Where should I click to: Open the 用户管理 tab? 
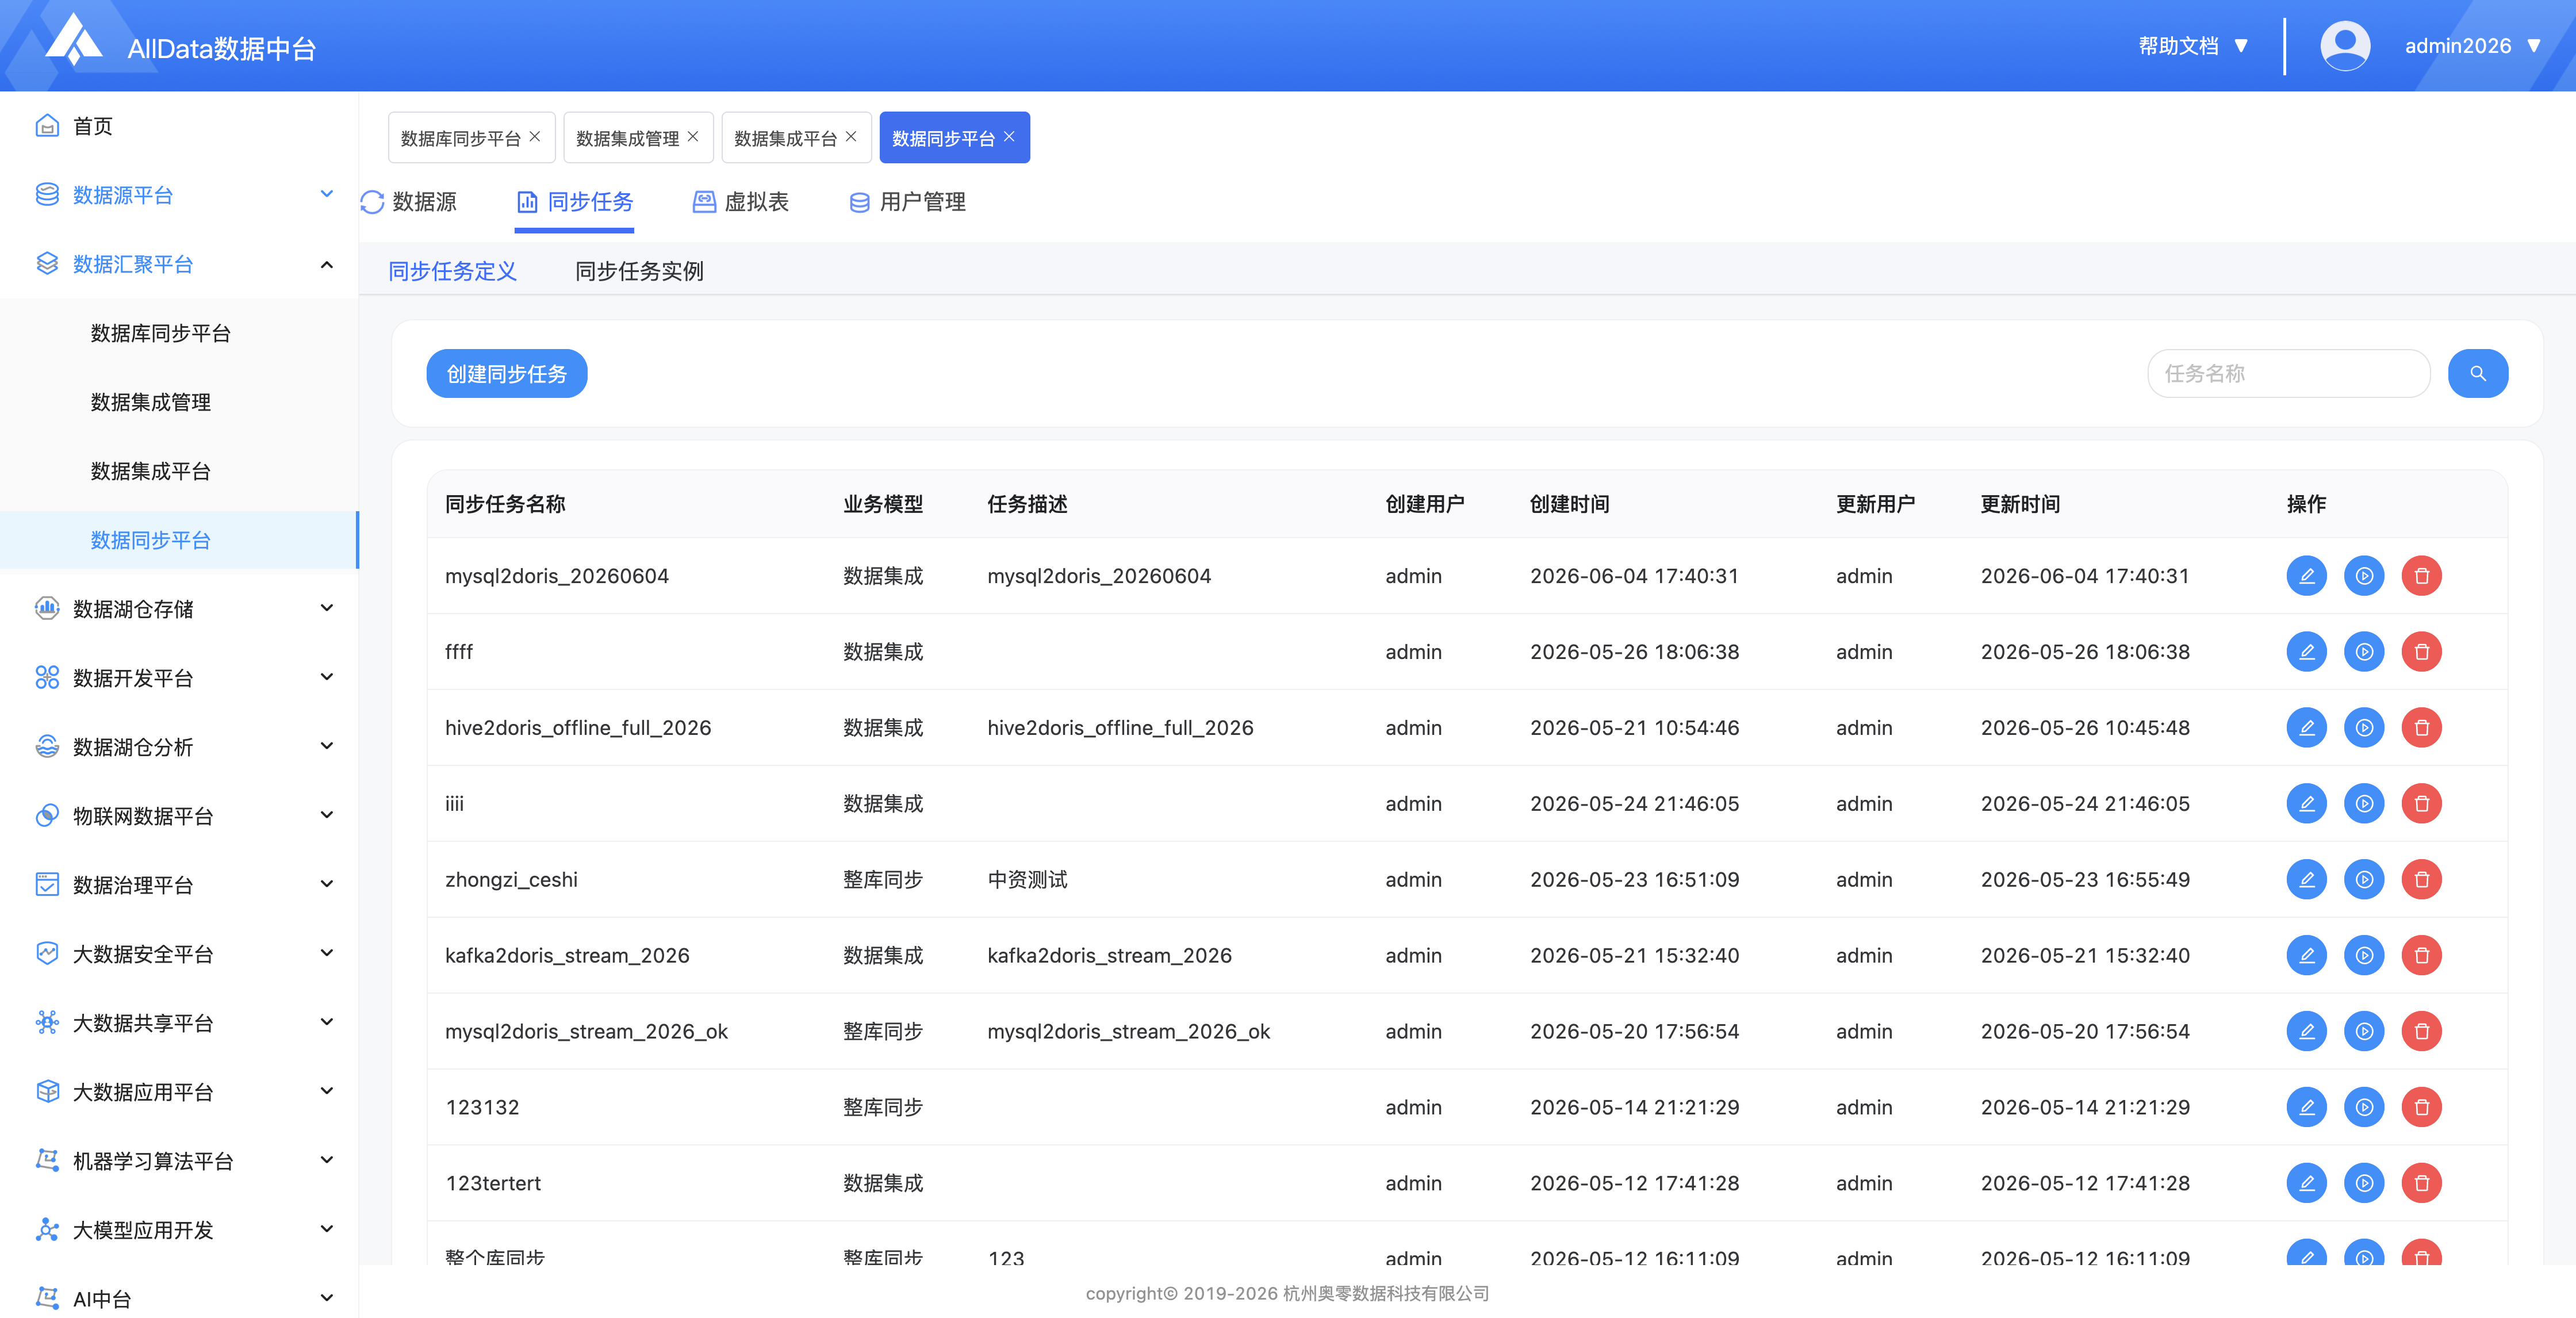coord(907,202)
